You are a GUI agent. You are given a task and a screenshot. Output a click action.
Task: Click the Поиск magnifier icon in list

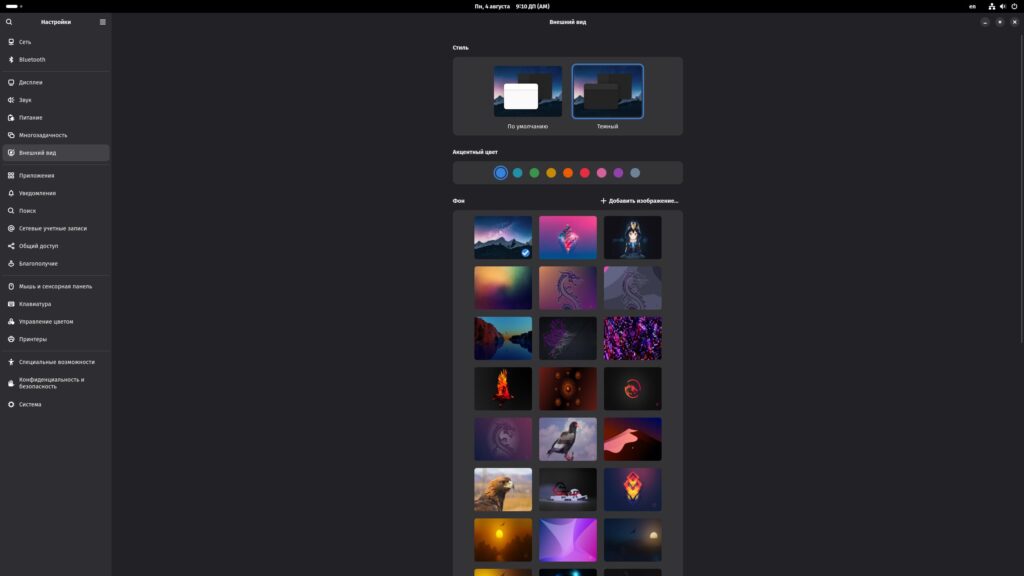pos(11,211)
